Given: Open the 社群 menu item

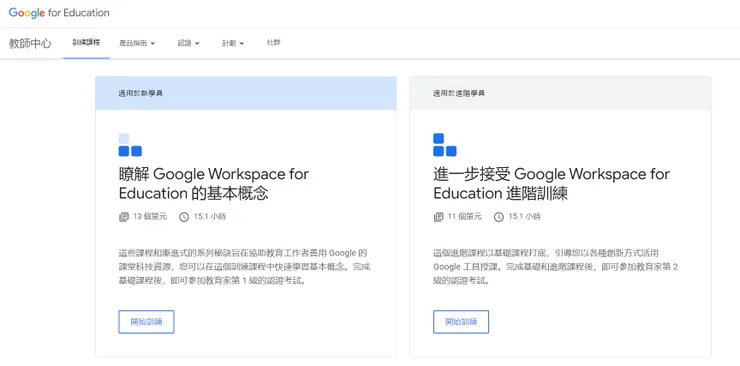Looking at the screenshot, I should click(x=274, y=42).
